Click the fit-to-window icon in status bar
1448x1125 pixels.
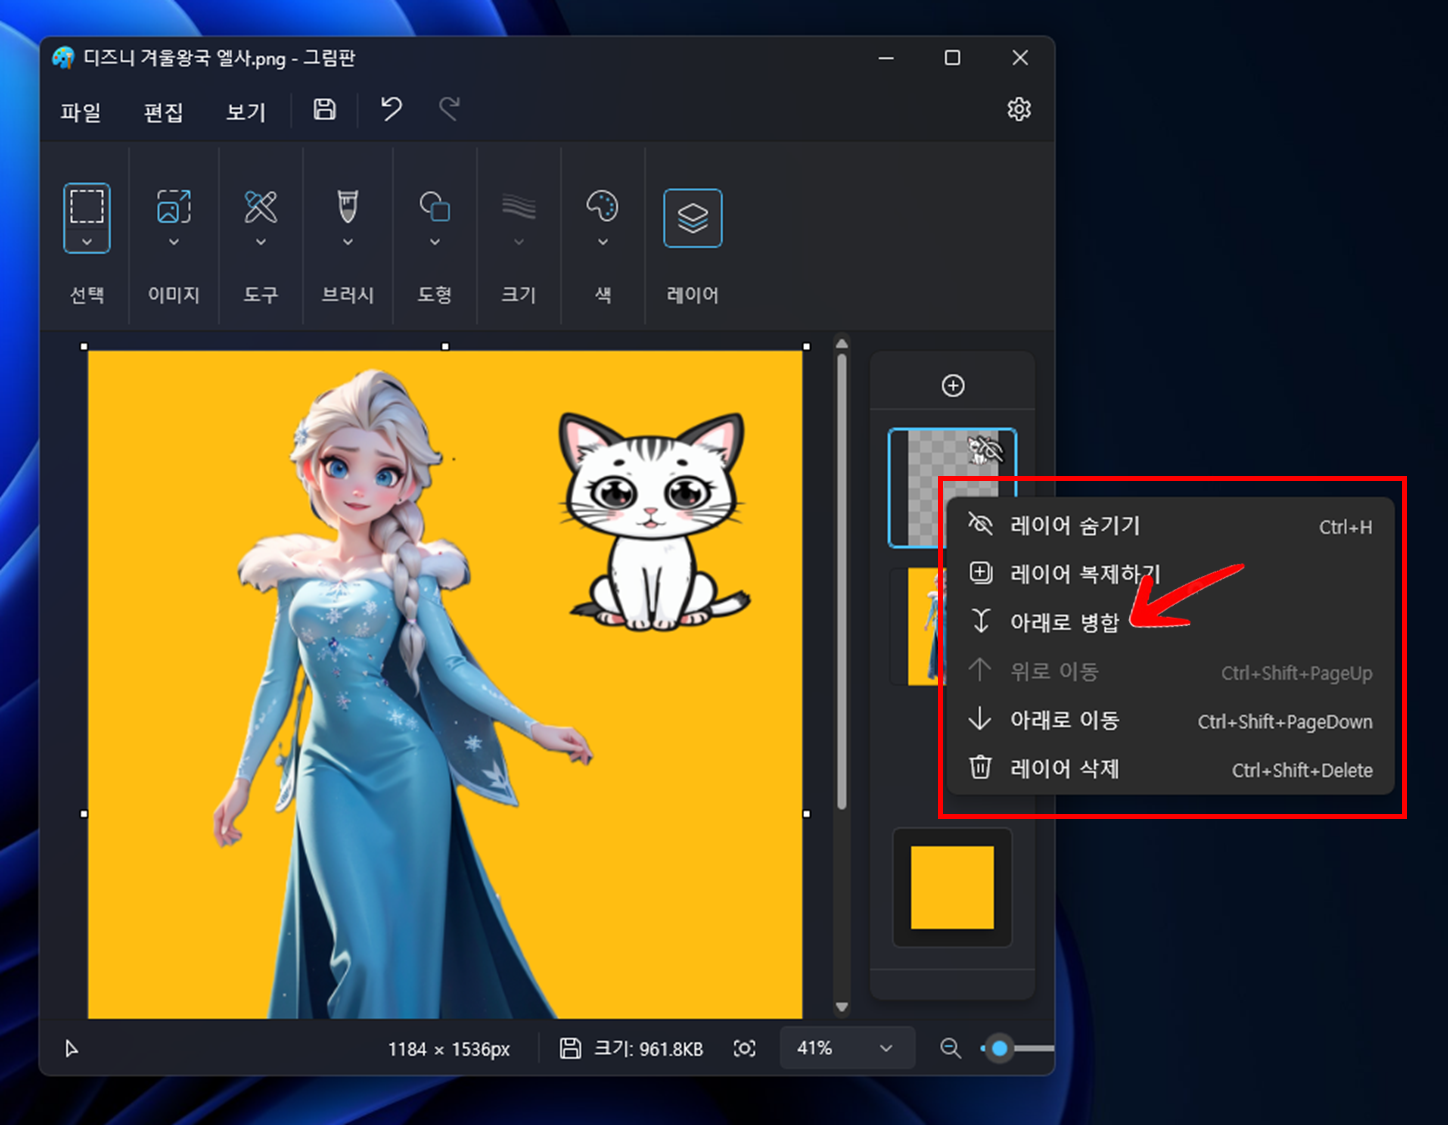coord(744,1048)
